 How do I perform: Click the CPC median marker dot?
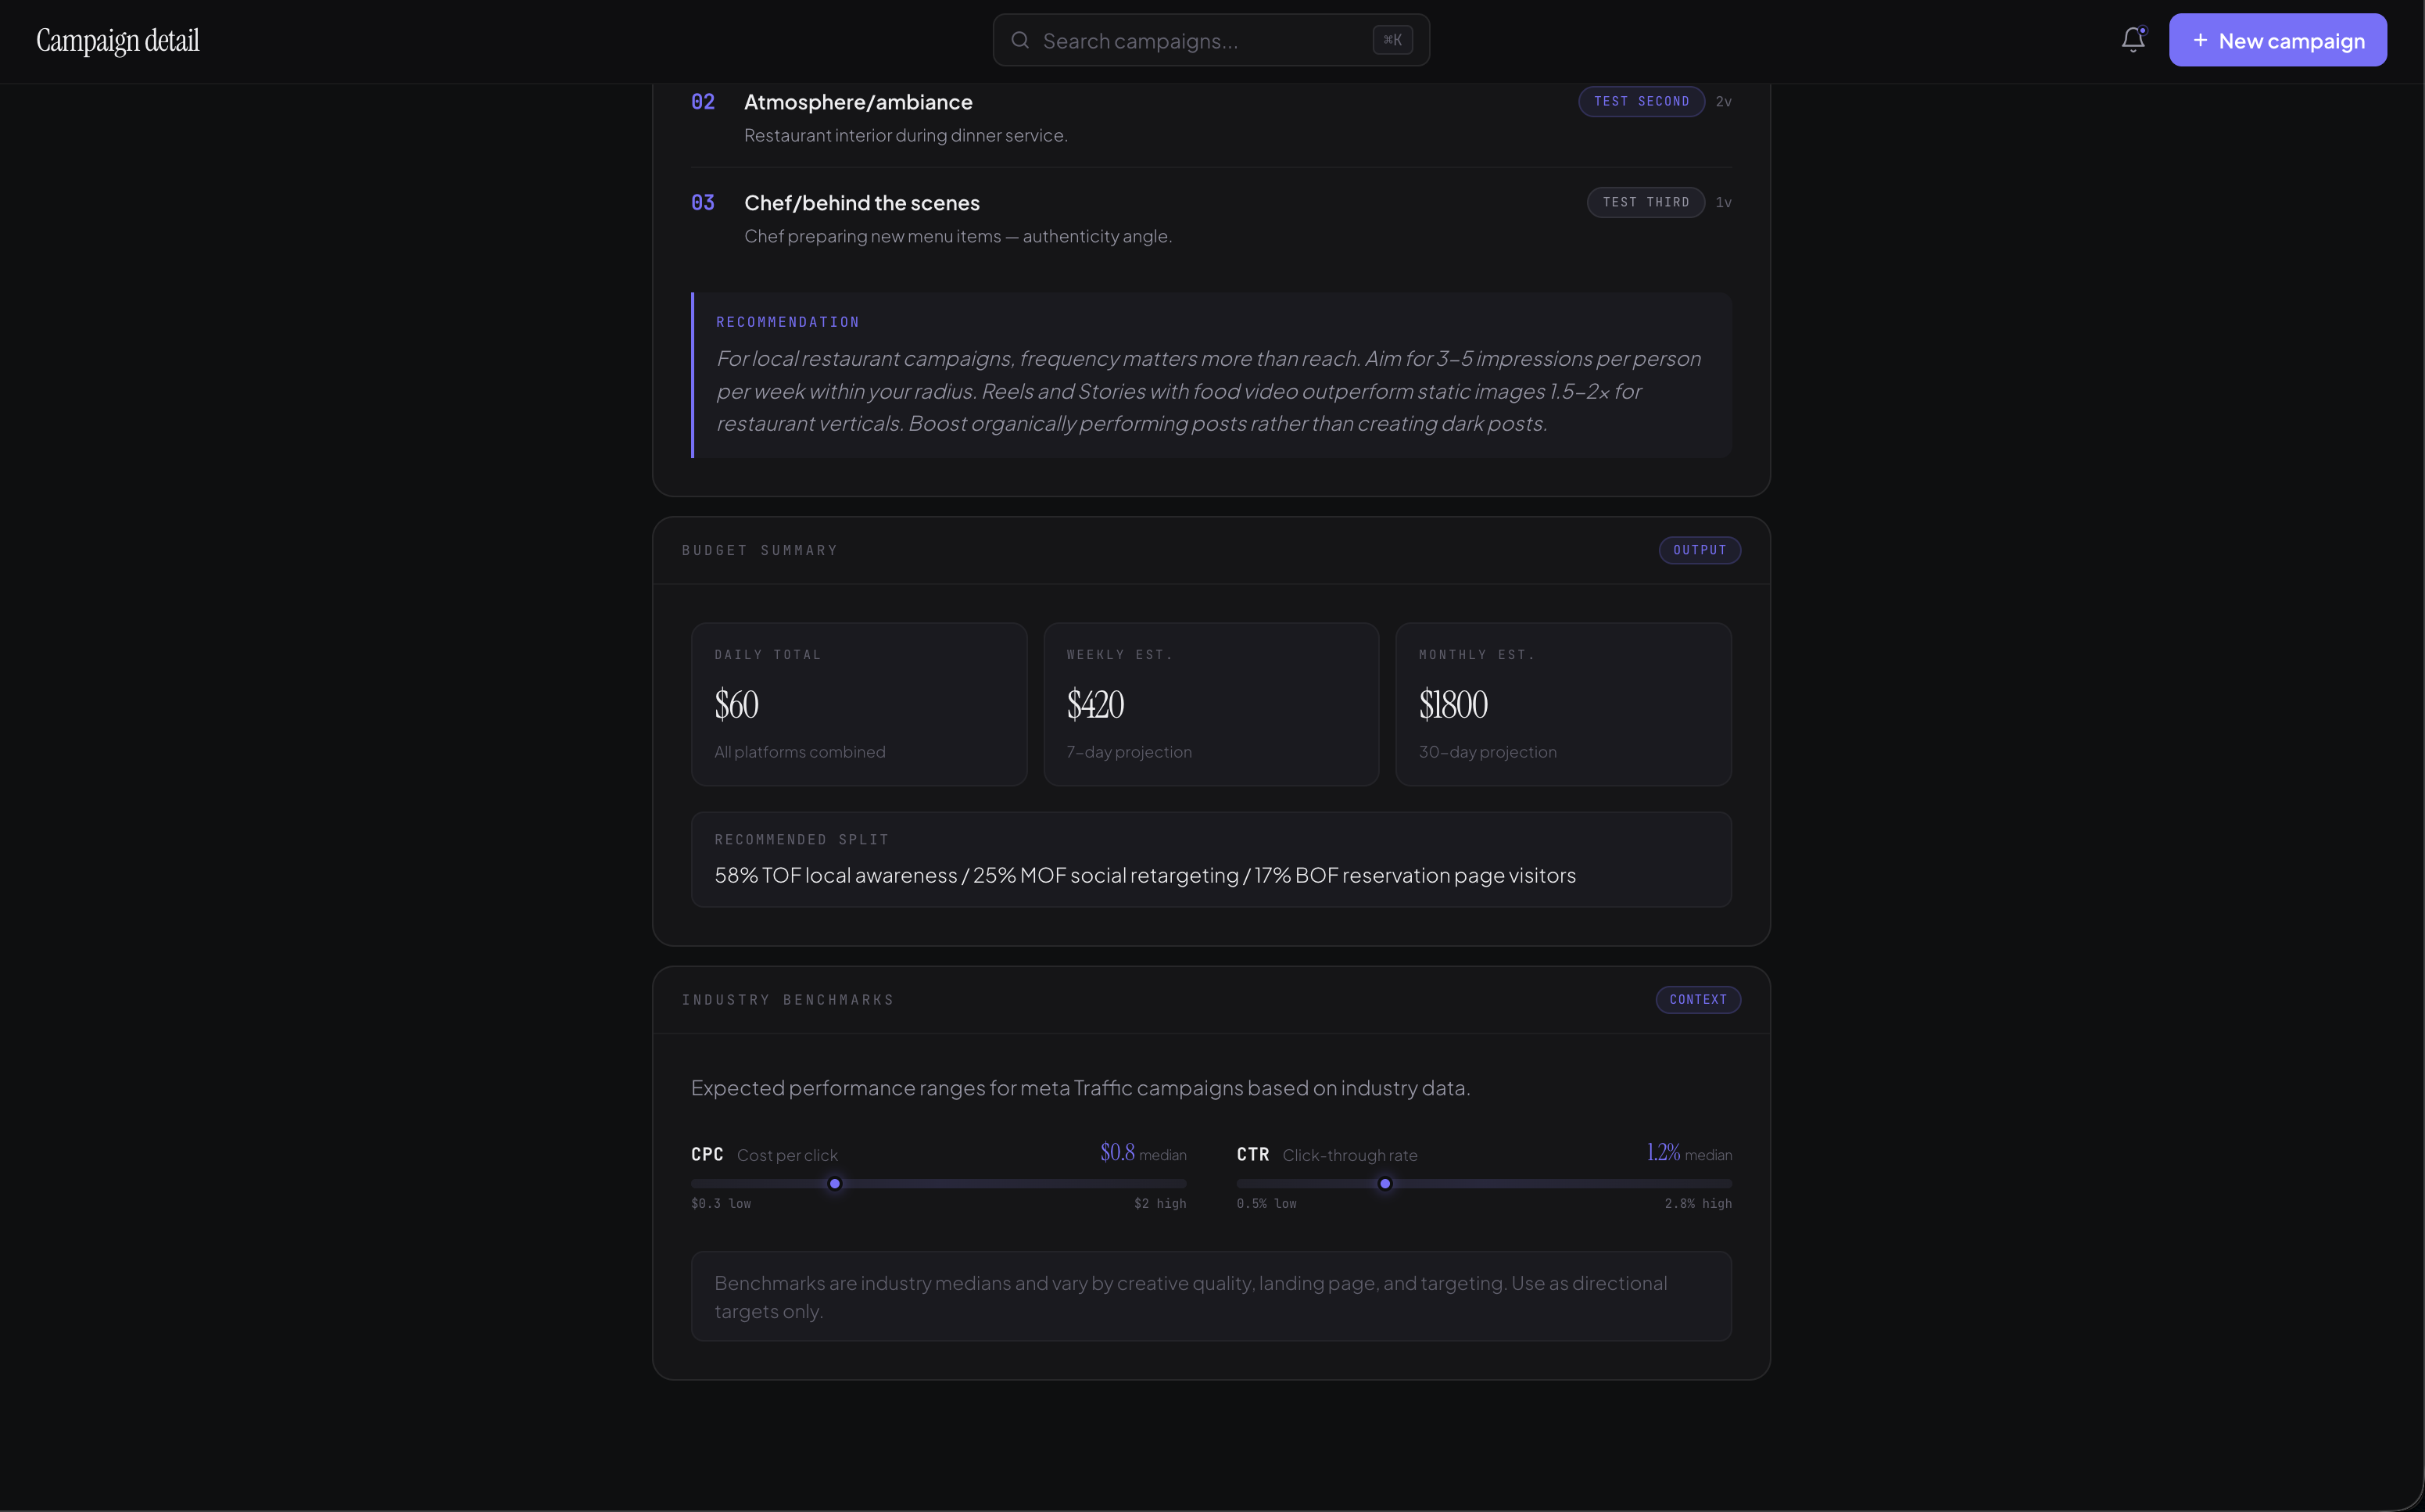coord(836,1183)
